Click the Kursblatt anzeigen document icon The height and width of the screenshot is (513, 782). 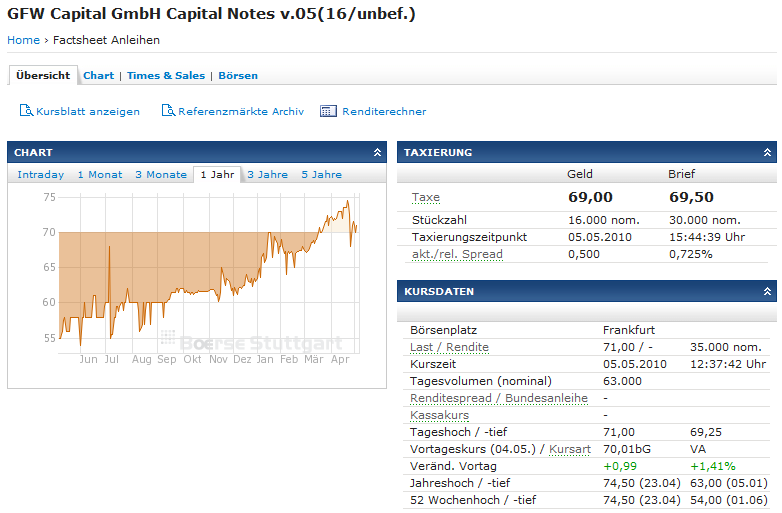26,111
